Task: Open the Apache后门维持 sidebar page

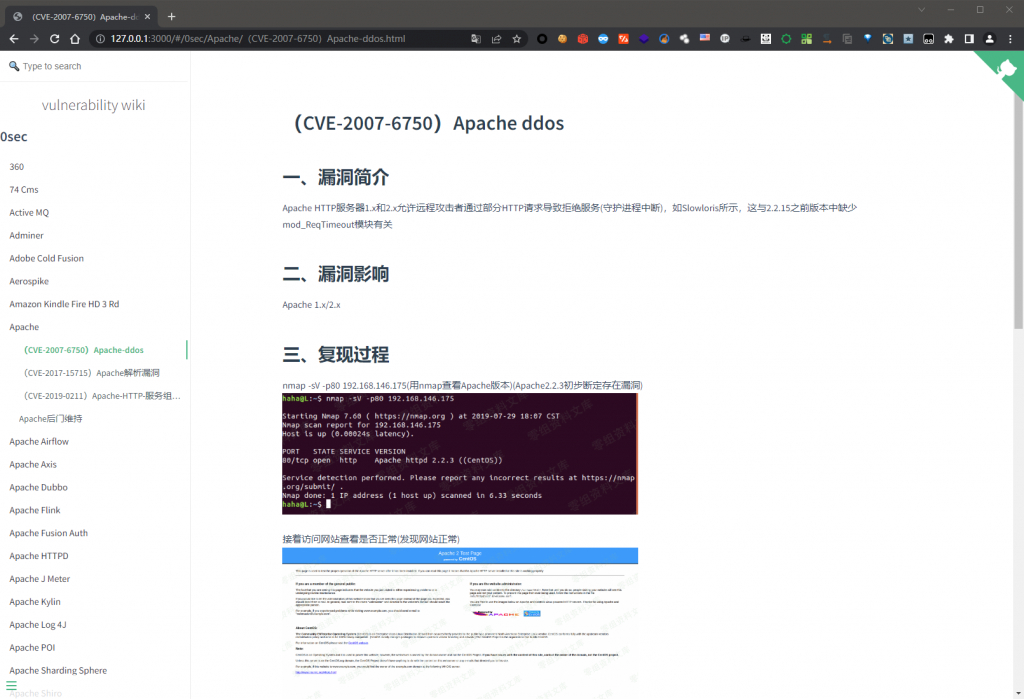Action: coord(50,419)
